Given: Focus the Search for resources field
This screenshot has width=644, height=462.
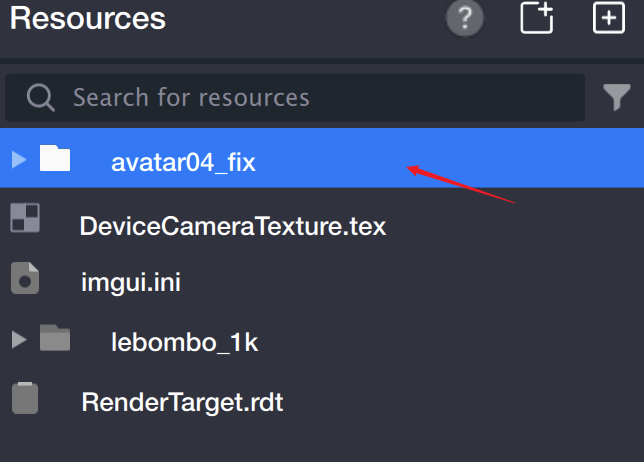Looking at the screenshot, I should 300,98.
